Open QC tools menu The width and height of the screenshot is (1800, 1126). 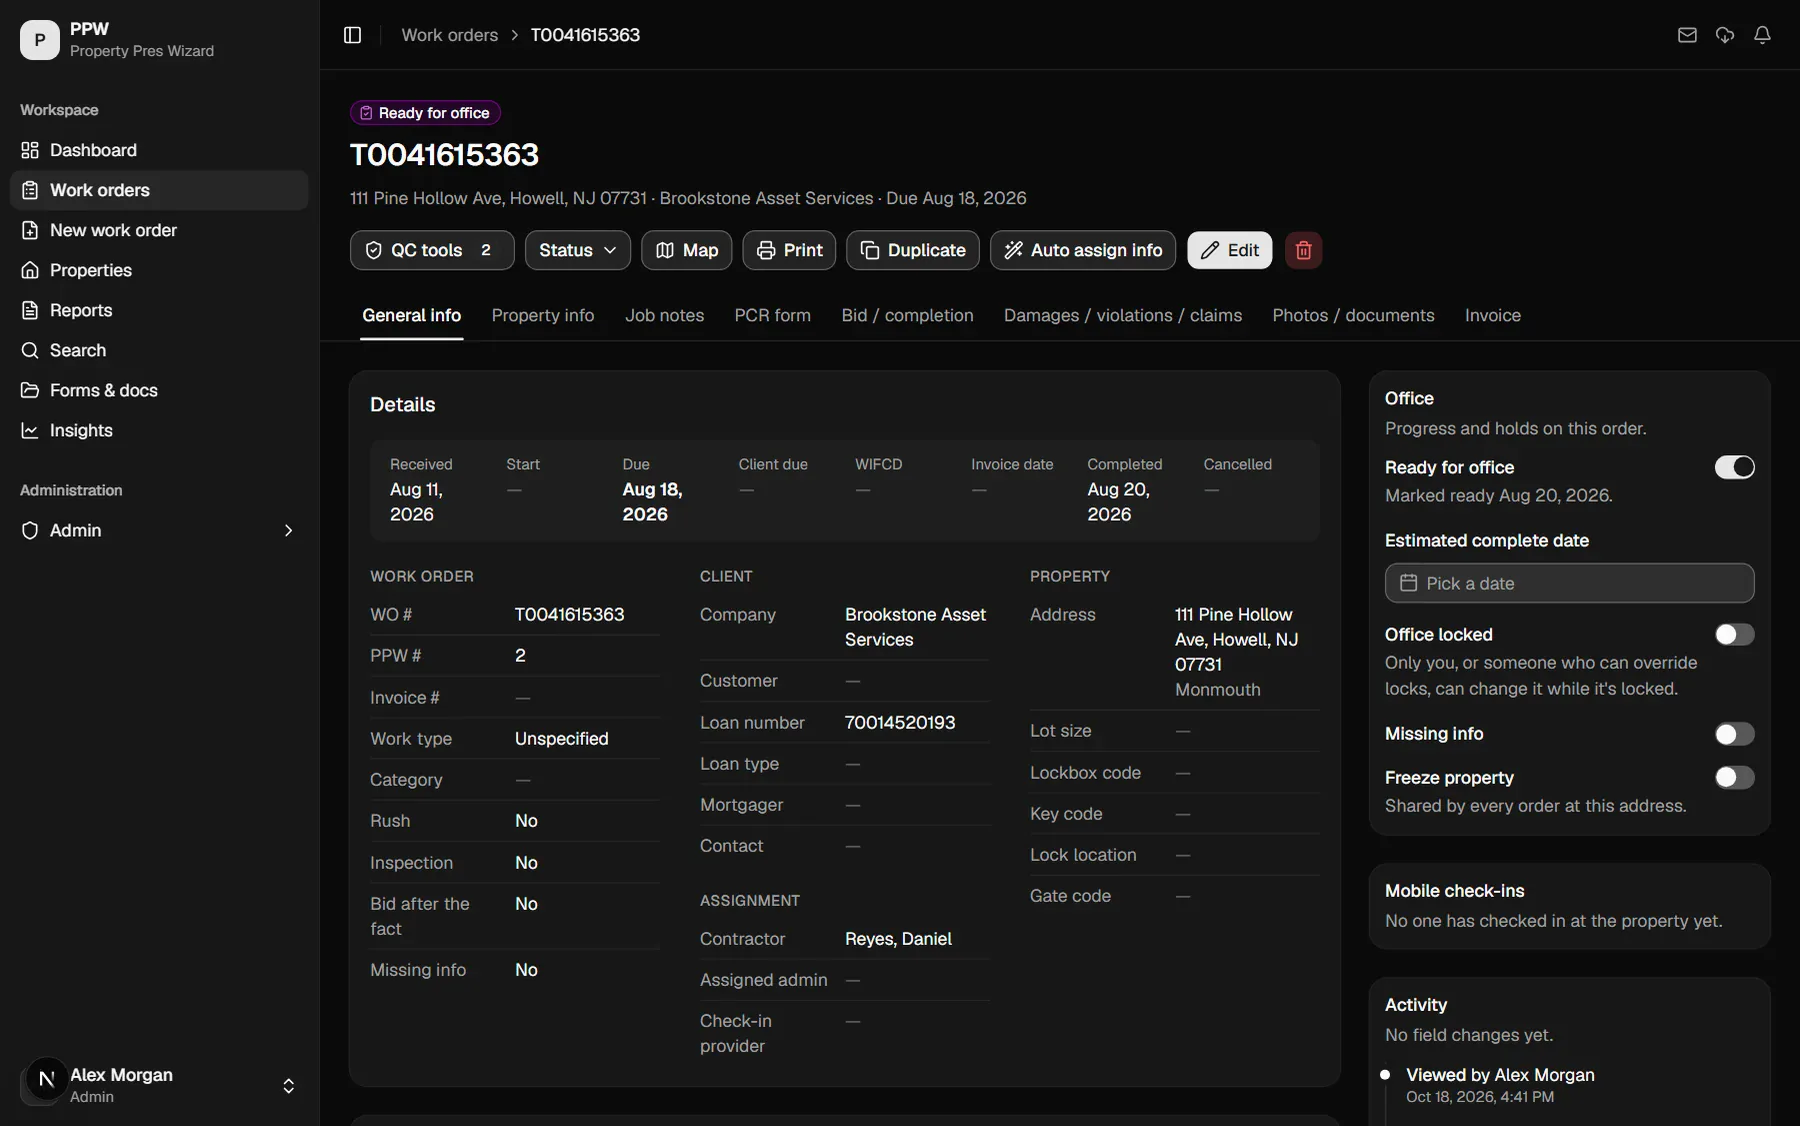pyautogui.click(x=432, y=250)
